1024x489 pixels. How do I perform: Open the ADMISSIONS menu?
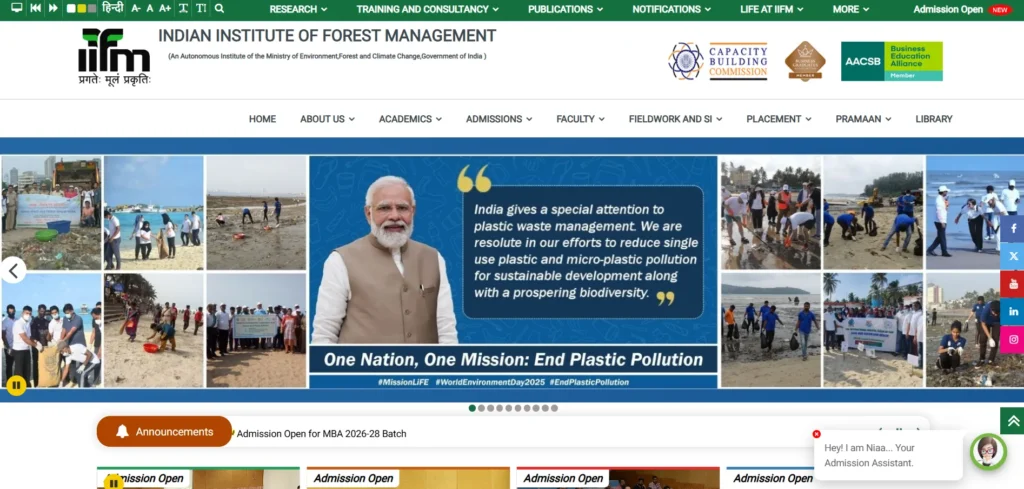[499, 119]
